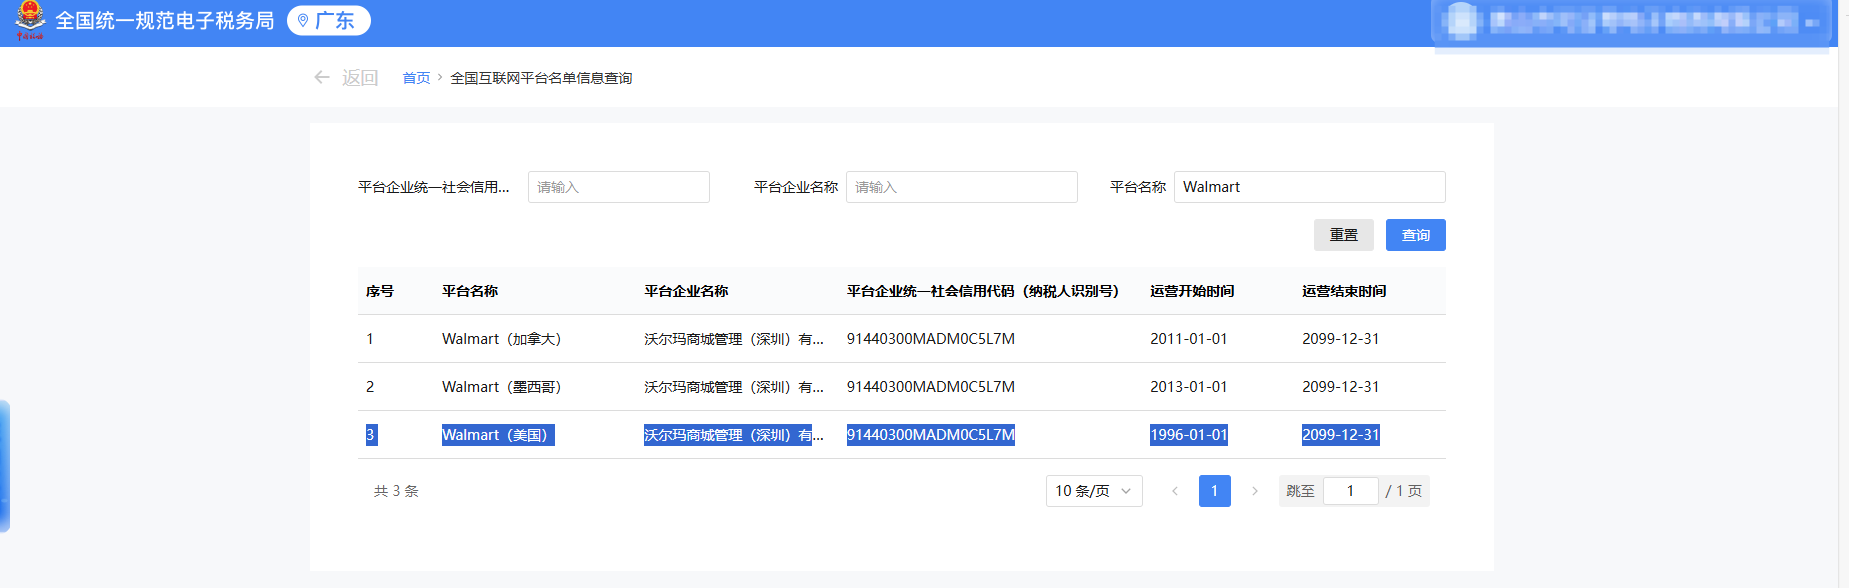The height and width of the screenshot is (588, 1849).
Task: Focus the 平台企业统一社会信用代码 input field
Action: point(618,187)
